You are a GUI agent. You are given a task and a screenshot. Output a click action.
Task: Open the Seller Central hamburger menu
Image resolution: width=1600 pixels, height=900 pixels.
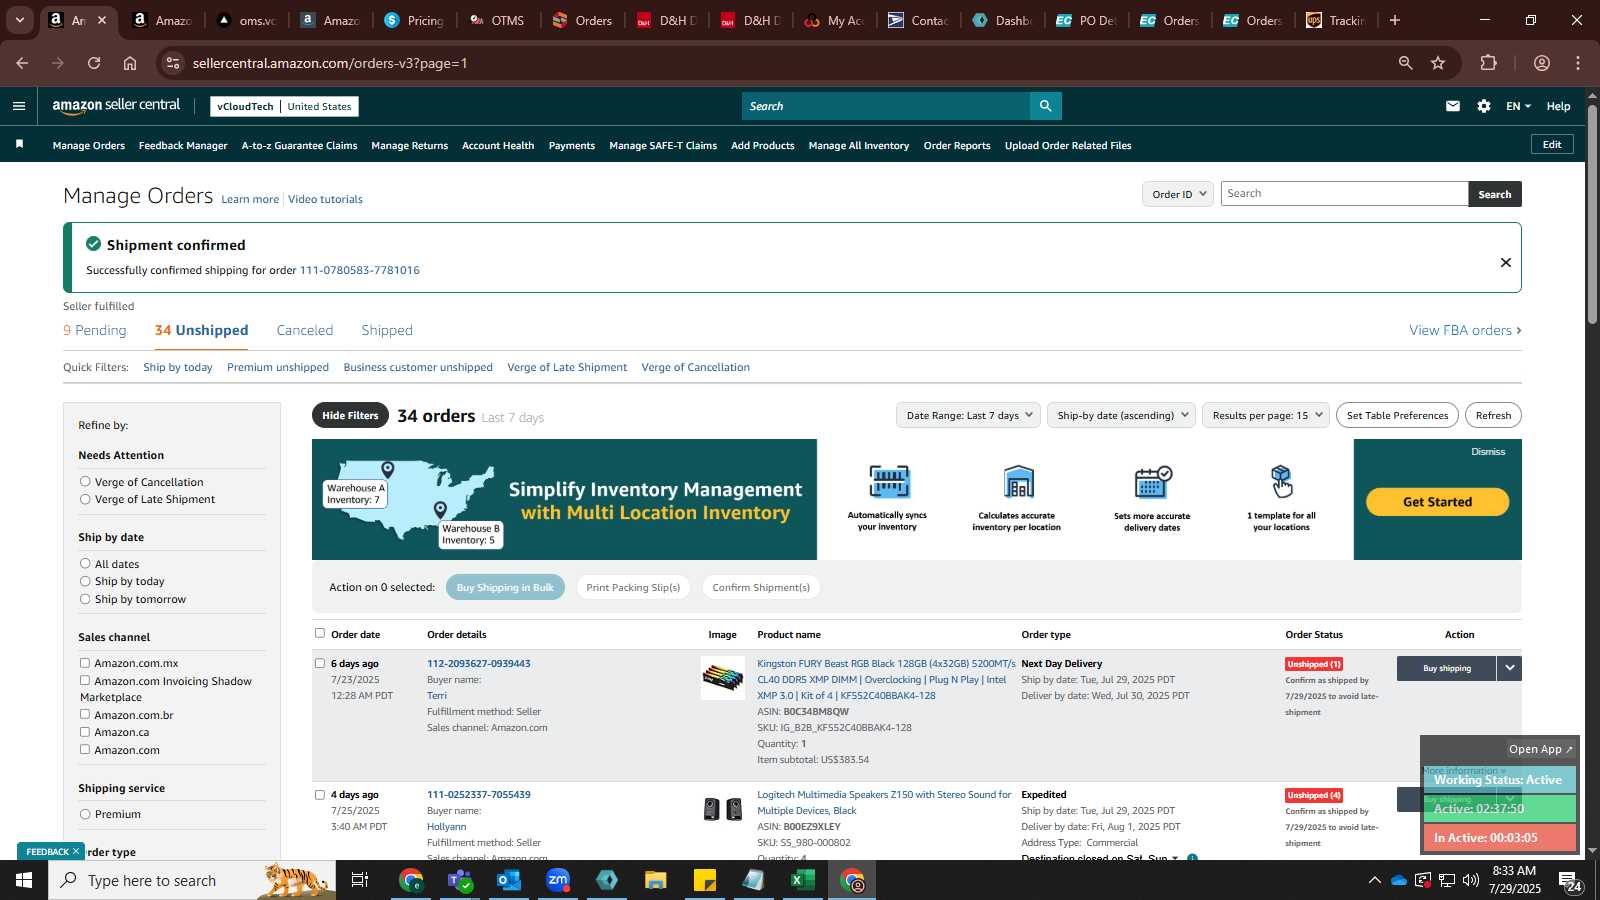[19, 106]
